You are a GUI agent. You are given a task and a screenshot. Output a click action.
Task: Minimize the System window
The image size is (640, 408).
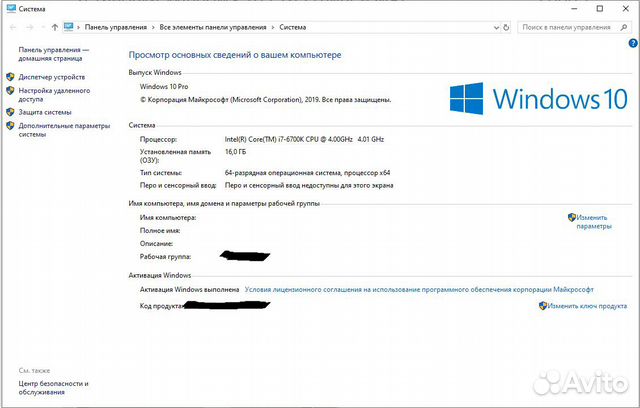point(574,9)
